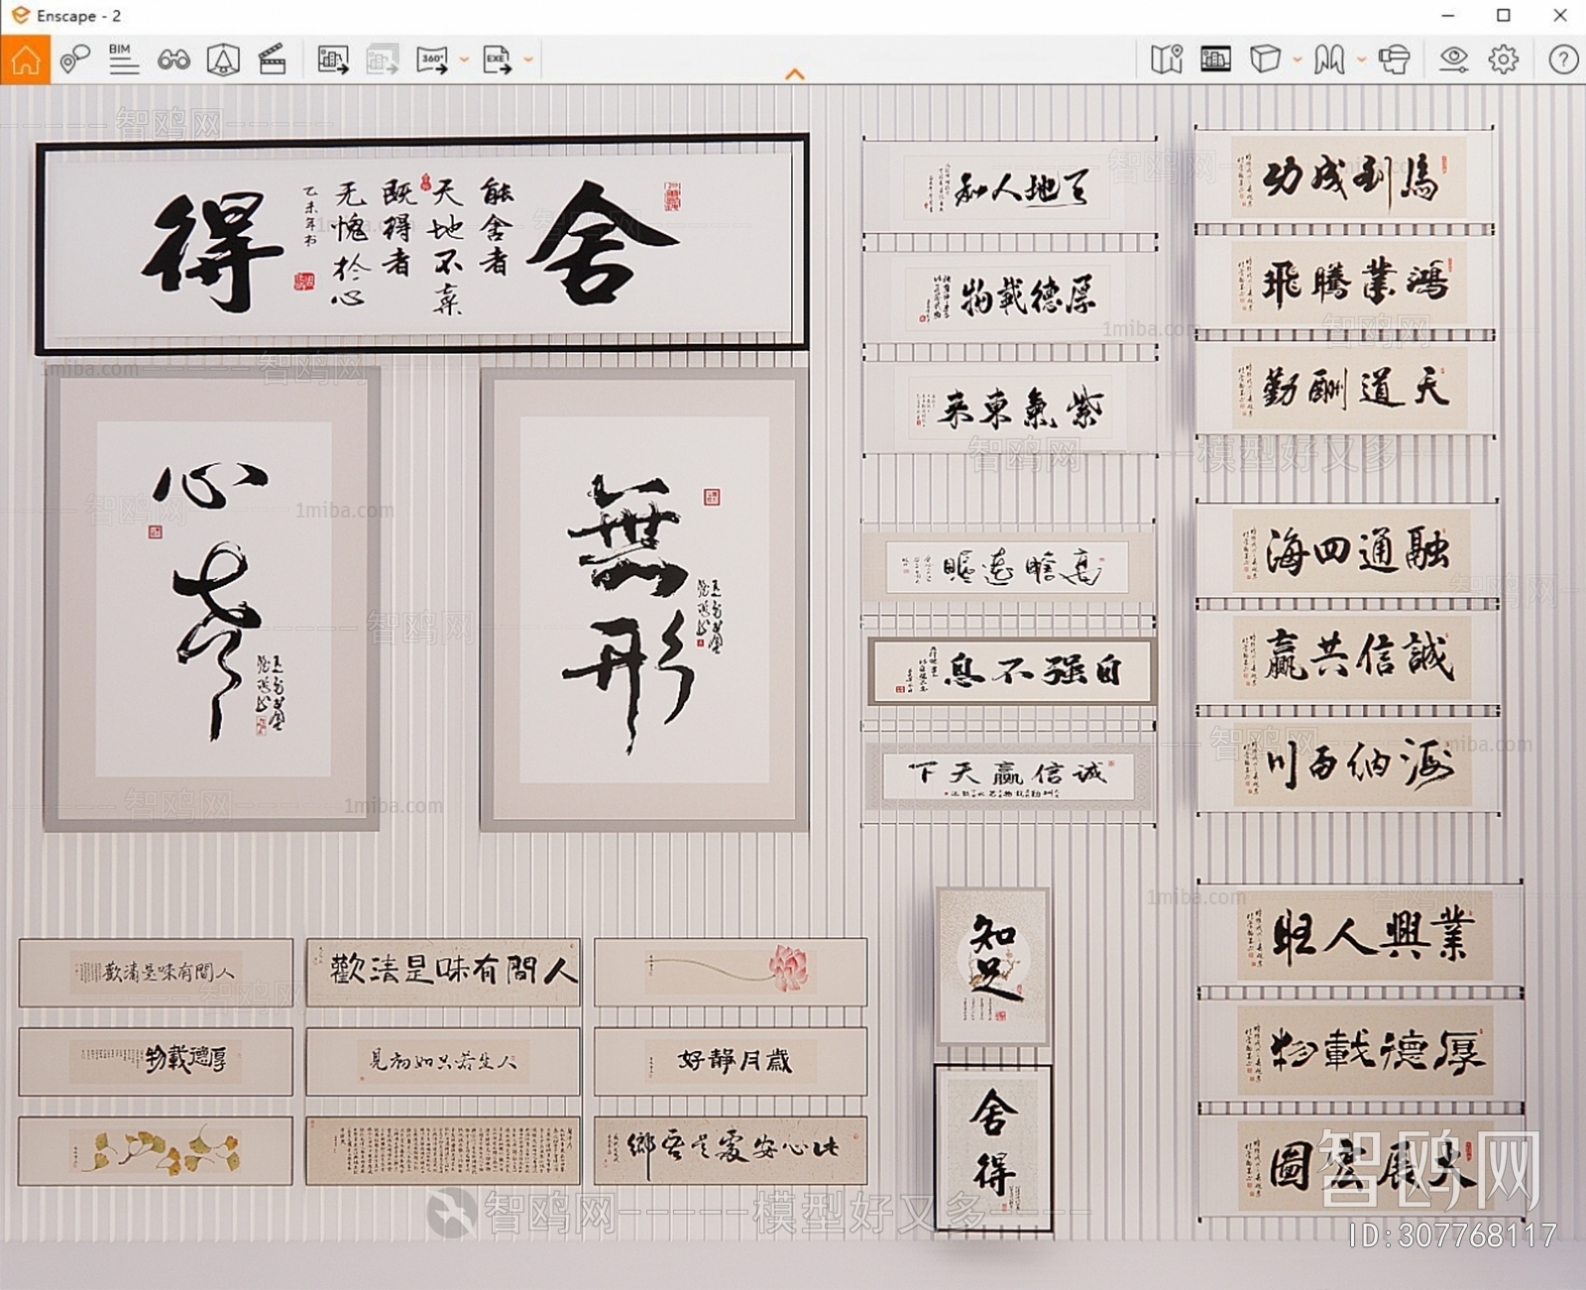Click the 紫气东来 calligraphy scroll

click(1008, 408)
